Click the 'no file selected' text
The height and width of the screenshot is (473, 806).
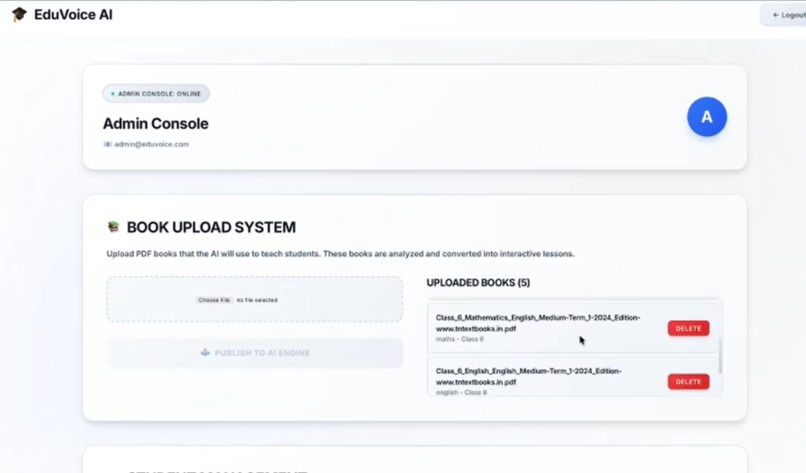(x=257, y=300)
